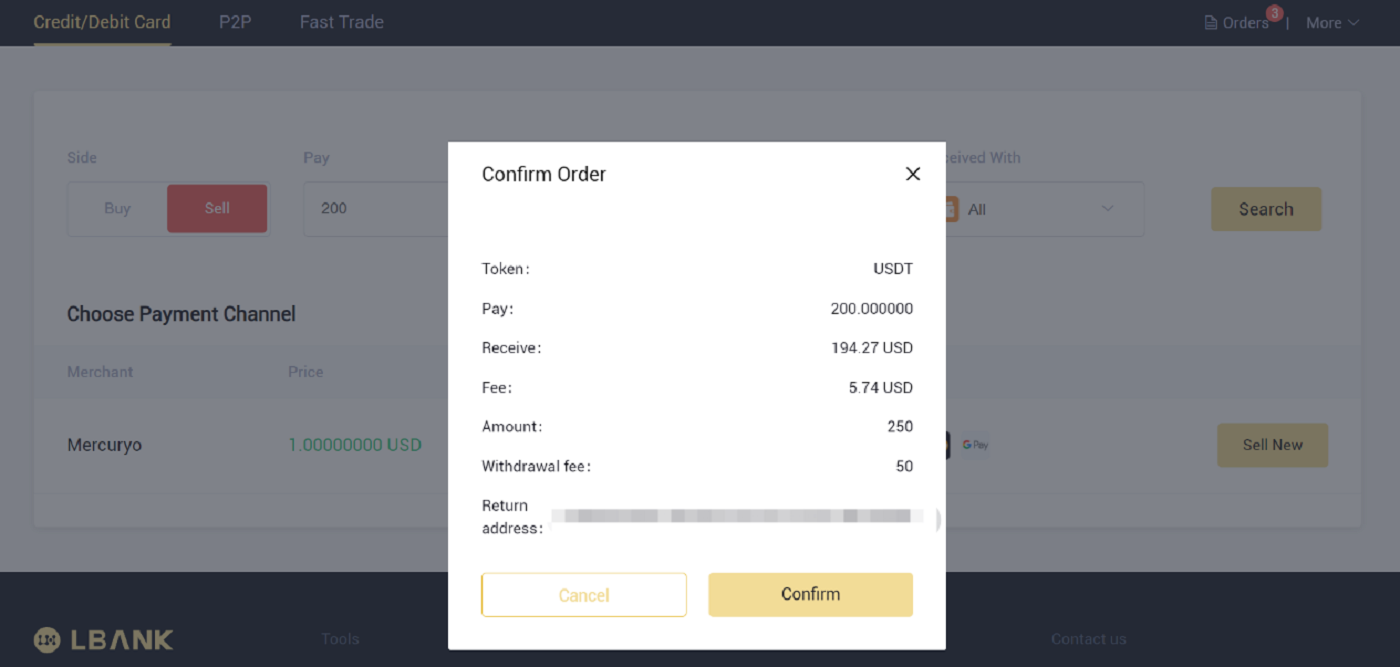The height and width of the screenshot is (667, 1400).
Task: Cancel the Confirm Order dialog
Action: [x=584, y=594]
